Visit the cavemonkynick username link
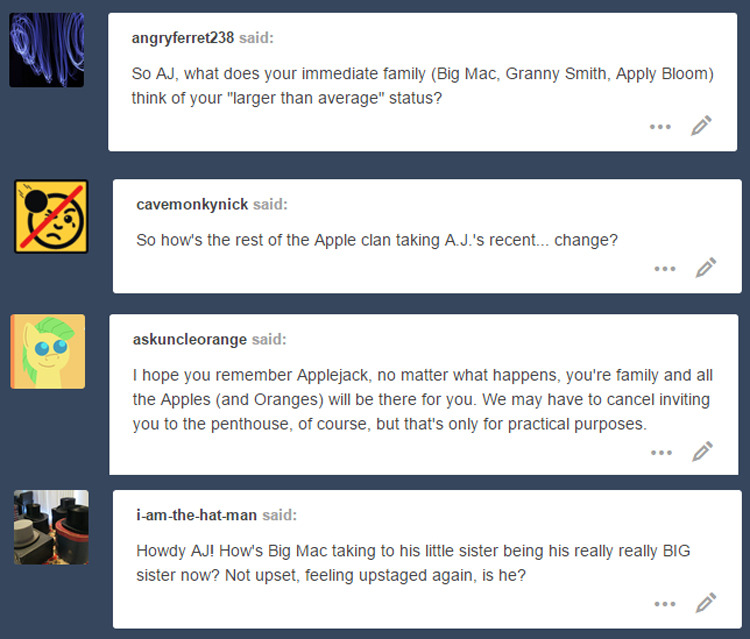This screenshot has width=750, height=639. [x=192, y=204]
